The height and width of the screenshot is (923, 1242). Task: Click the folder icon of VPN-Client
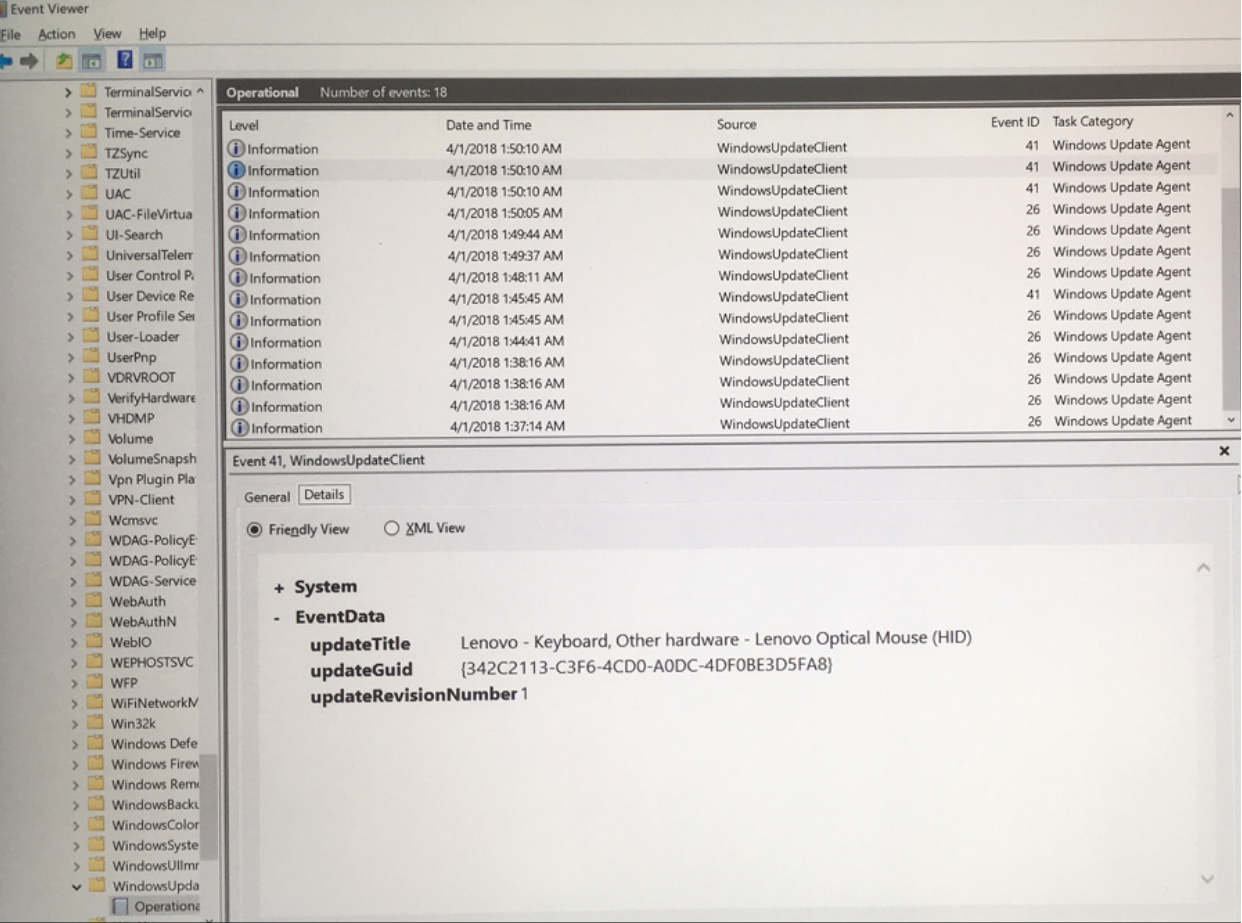coord(95,499)
